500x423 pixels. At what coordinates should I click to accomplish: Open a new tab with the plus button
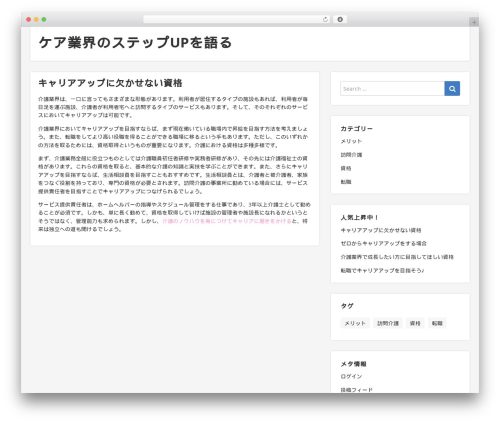pos(474,22)
